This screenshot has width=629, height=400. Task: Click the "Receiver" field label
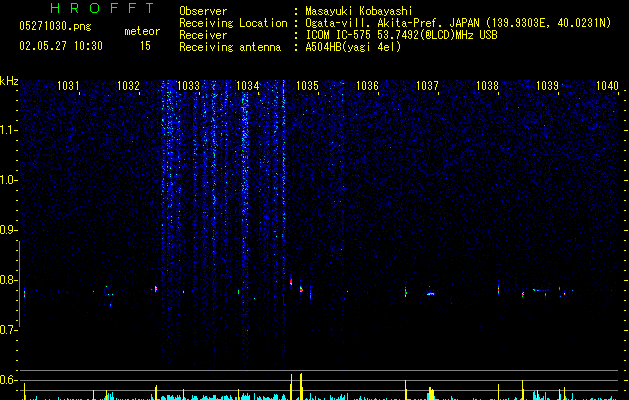pyautogui.click(x=203, y=35)
